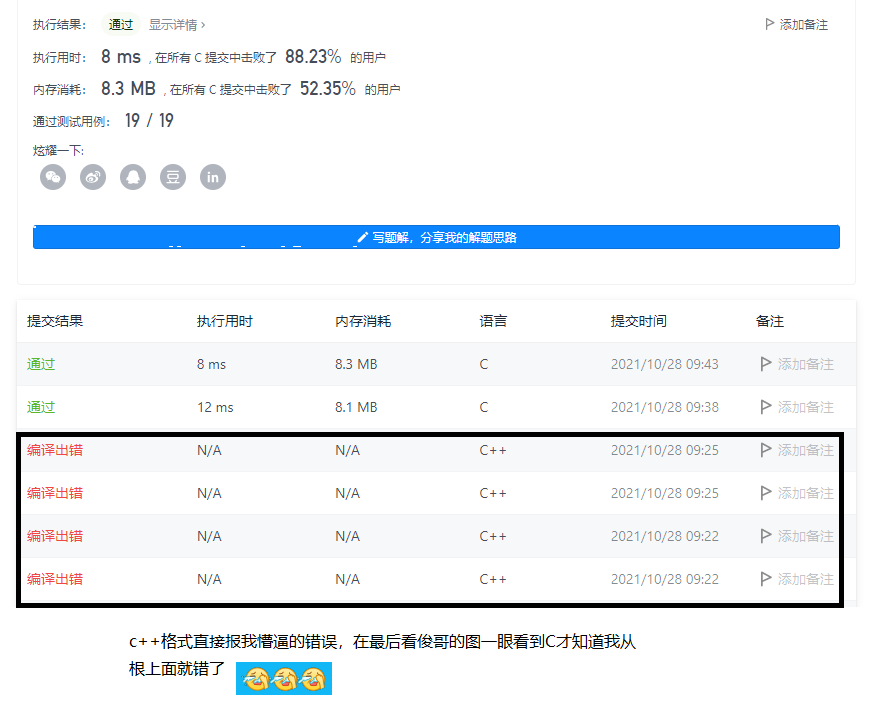Click the 2021/10/28 09:43 timestamp

[x=664, y=364]
